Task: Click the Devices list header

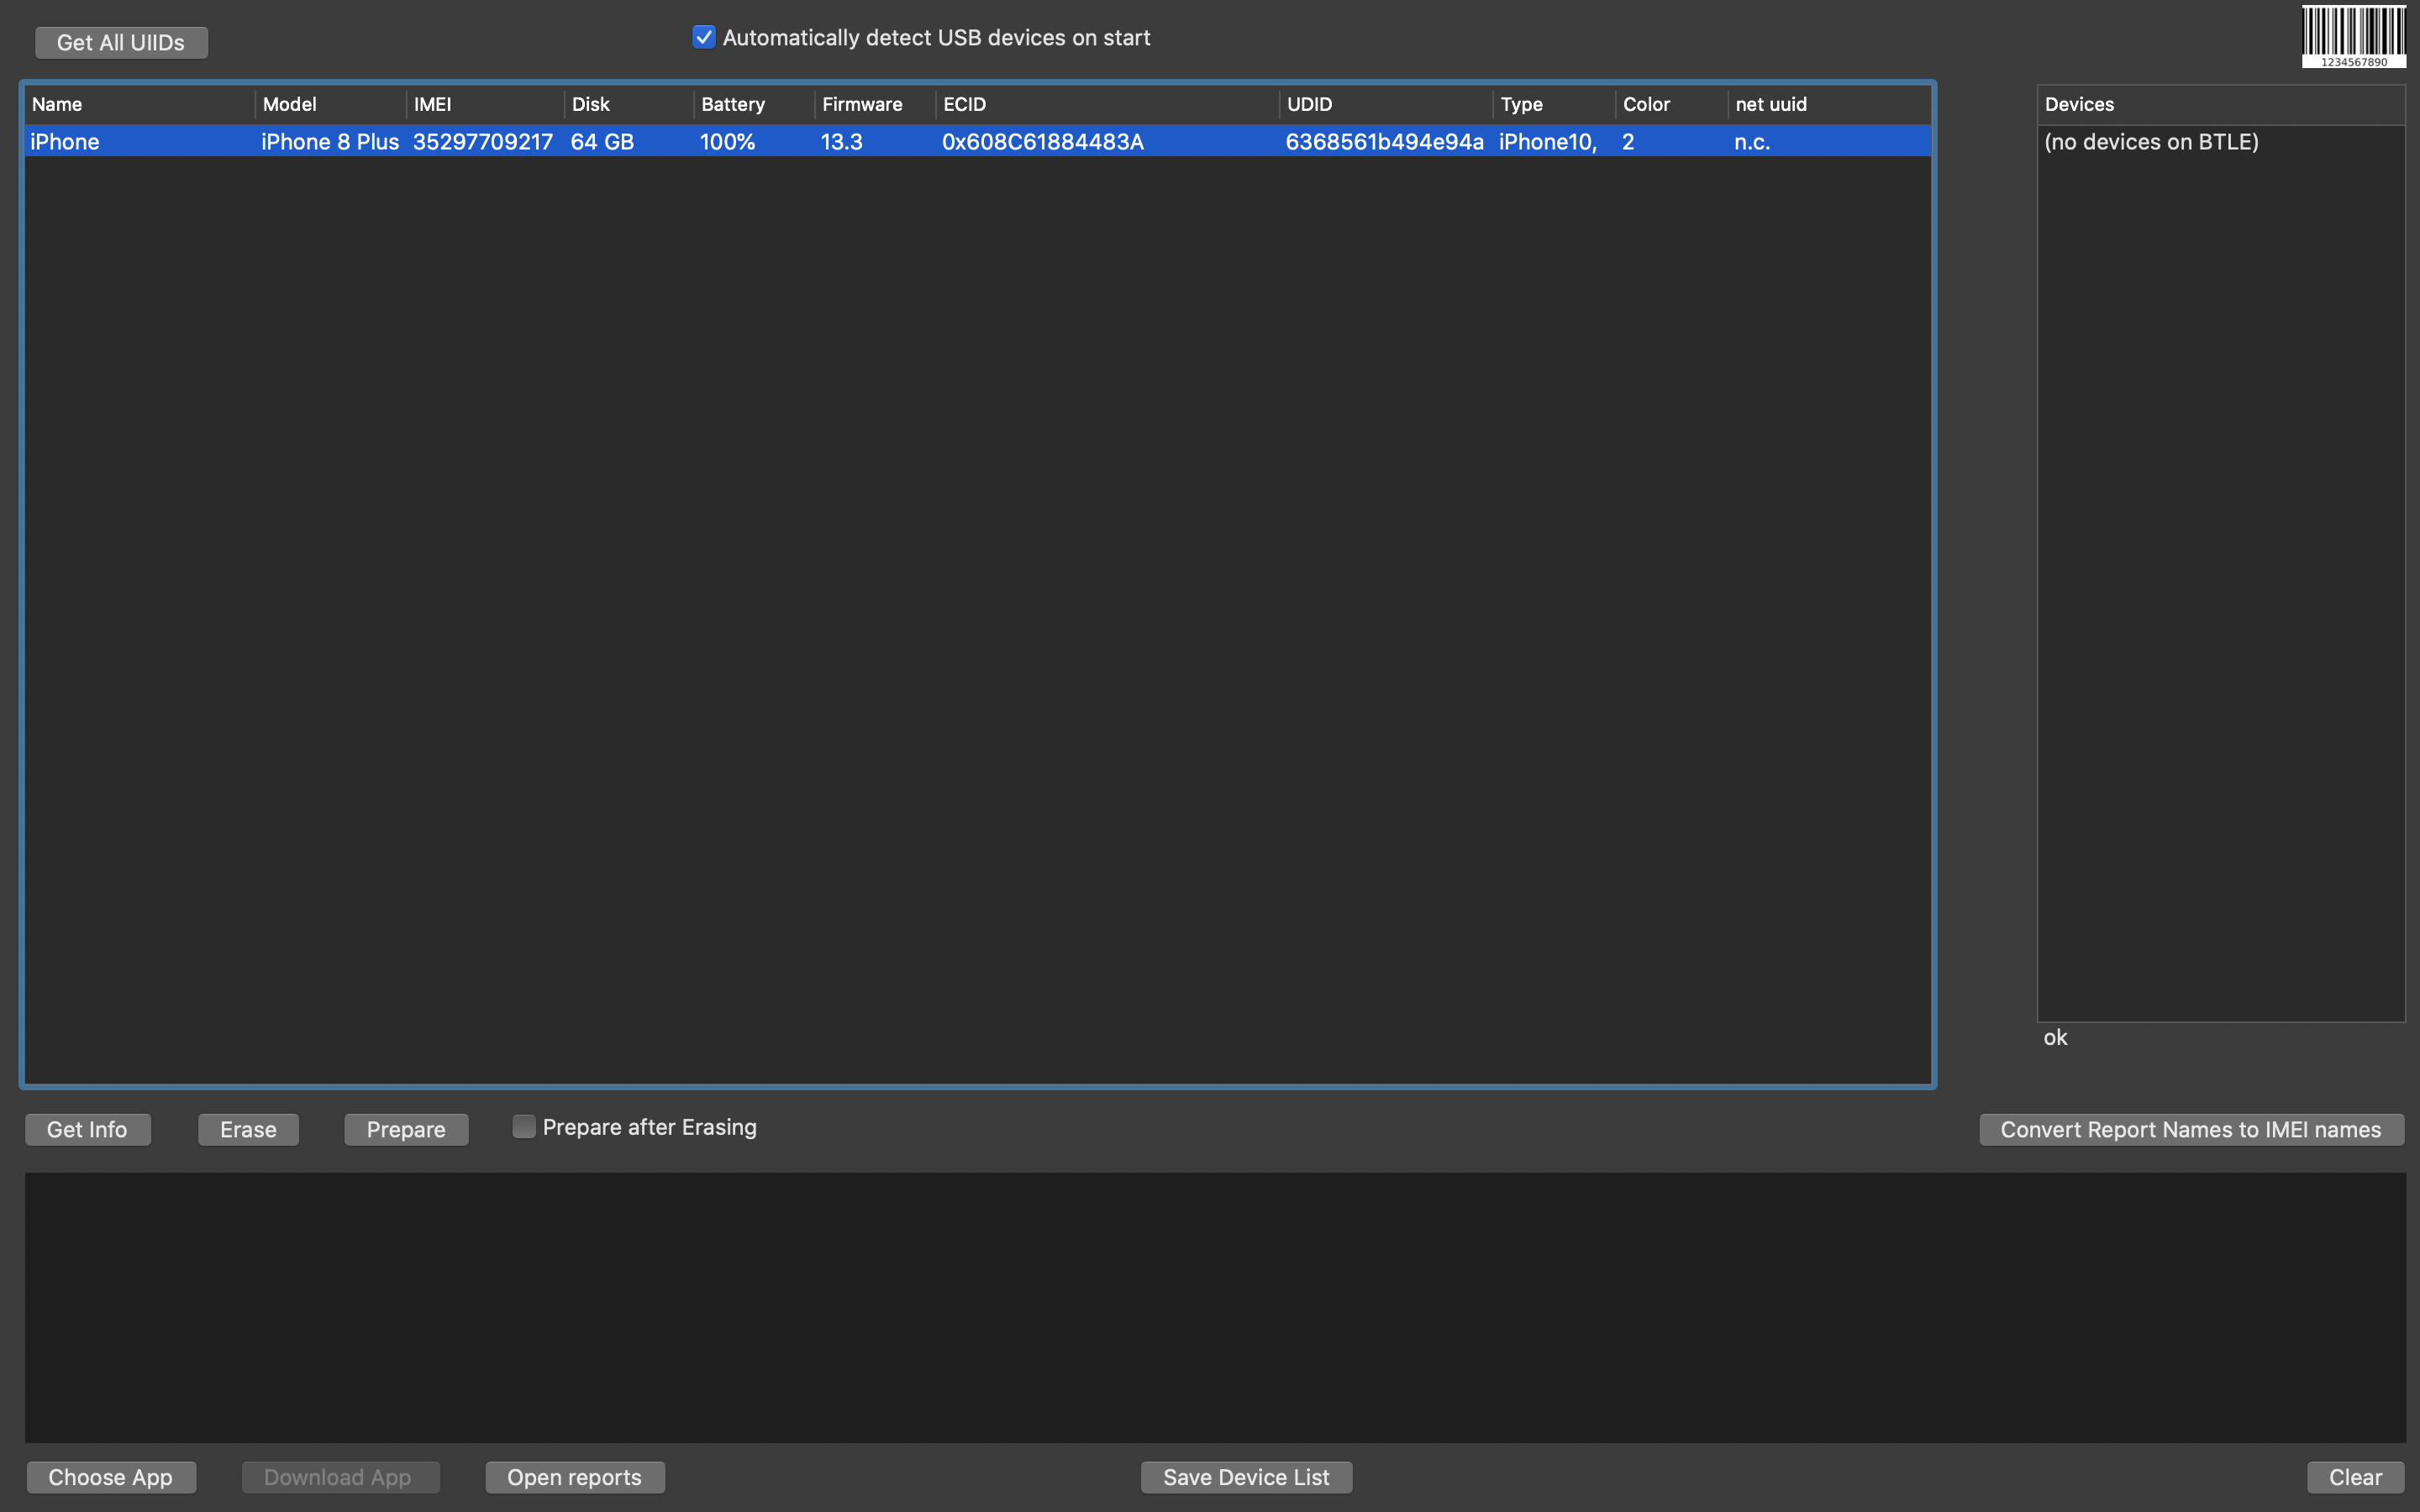Action: click(x=2221, y=104)
